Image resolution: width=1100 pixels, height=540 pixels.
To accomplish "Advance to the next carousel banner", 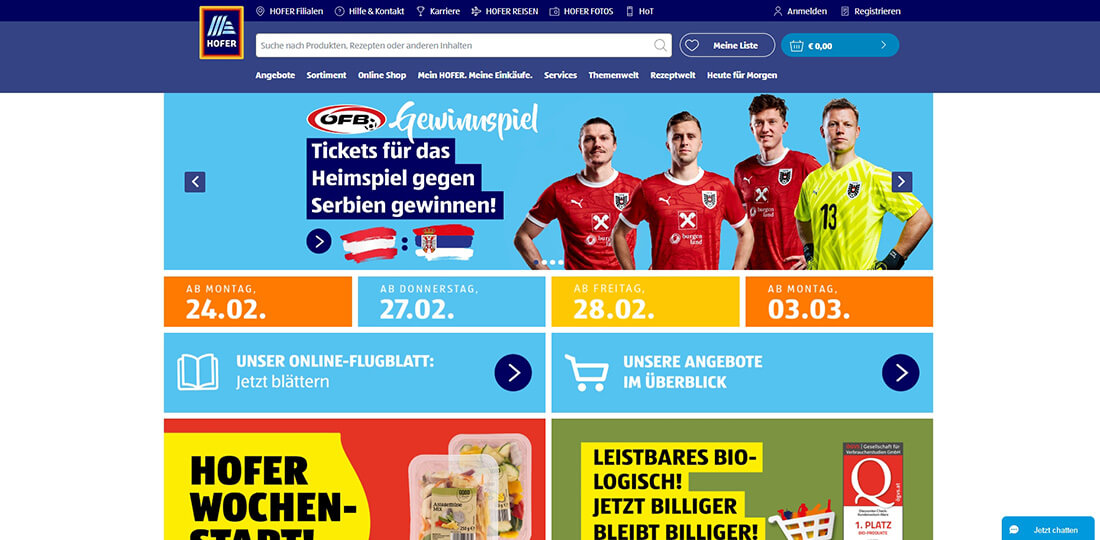I will pyautogui.click(x=902, y=182).
